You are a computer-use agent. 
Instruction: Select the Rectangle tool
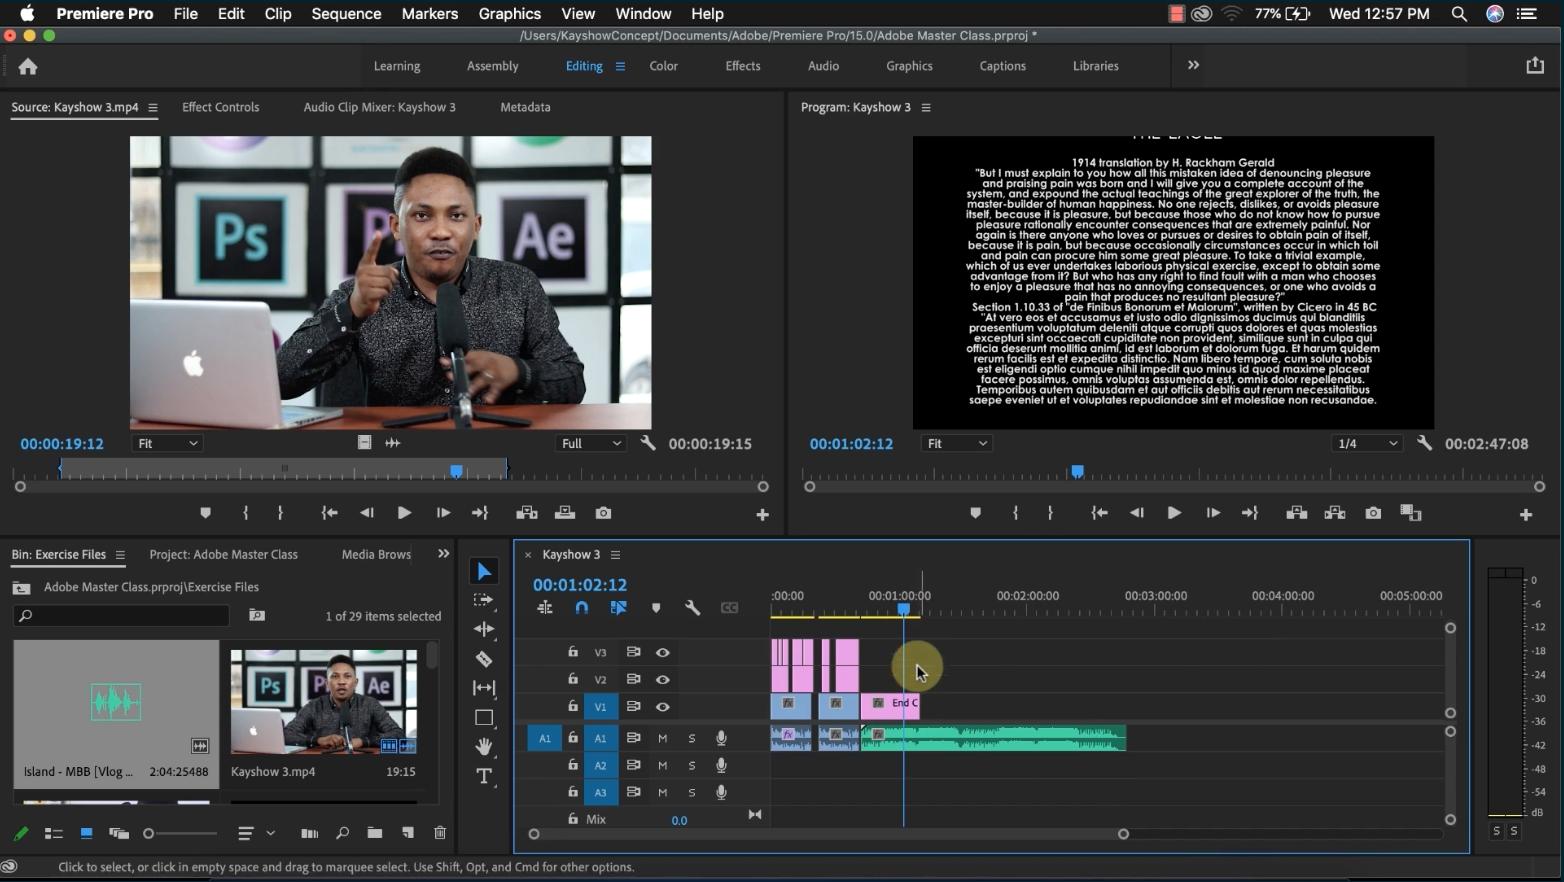coord(484,717)
